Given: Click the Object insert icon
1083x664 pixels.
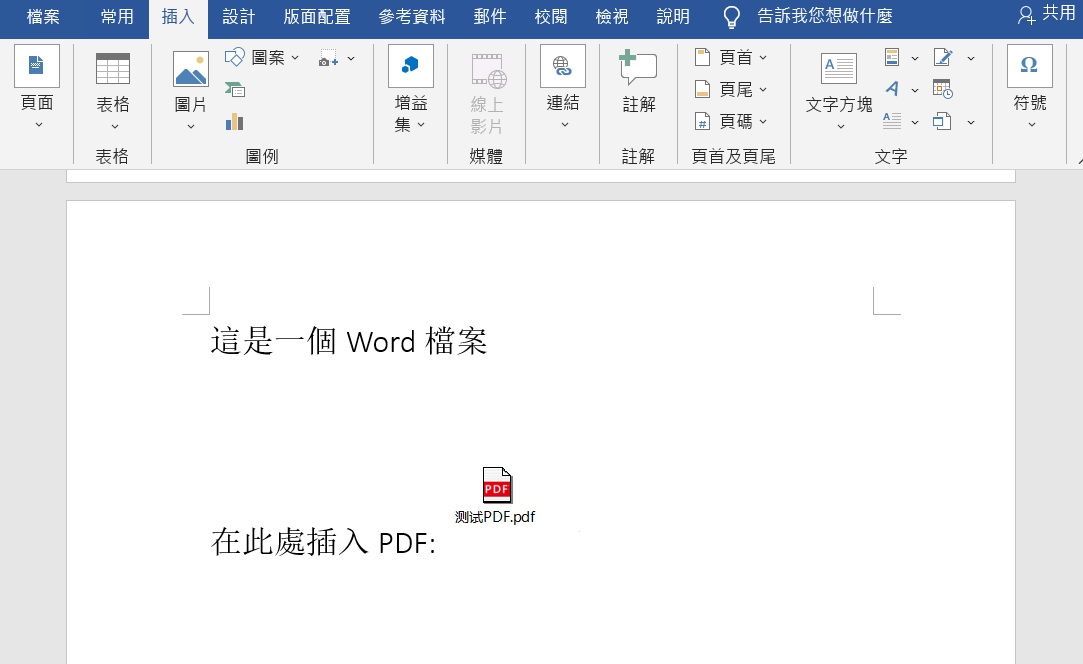Looking at the screenshot, I should [x=942, y=122].
